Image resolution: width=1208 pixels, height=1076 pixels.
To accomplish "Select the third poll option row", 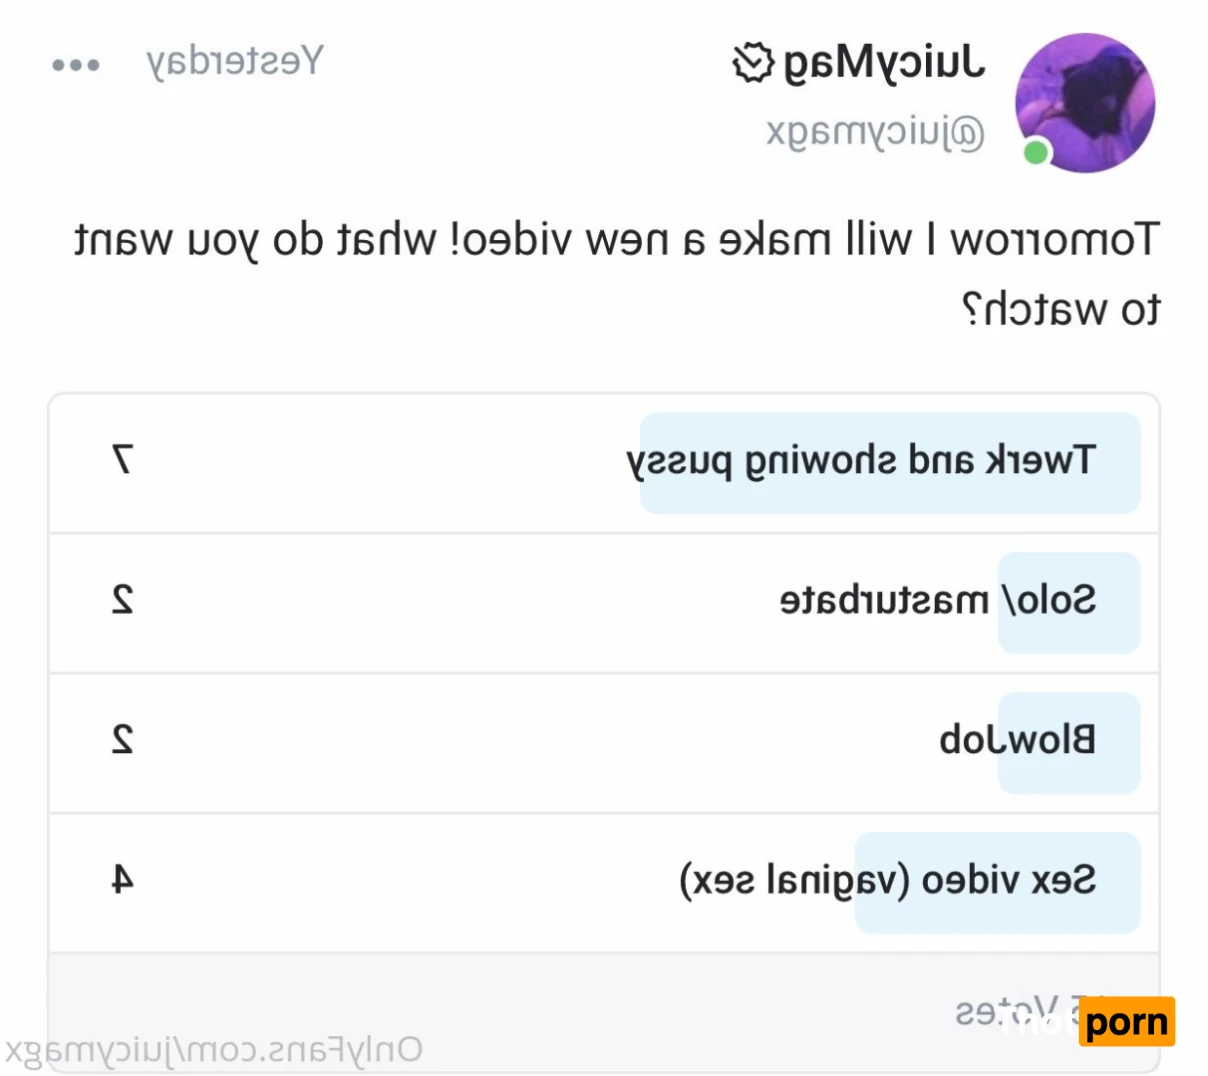I will 604,743.
